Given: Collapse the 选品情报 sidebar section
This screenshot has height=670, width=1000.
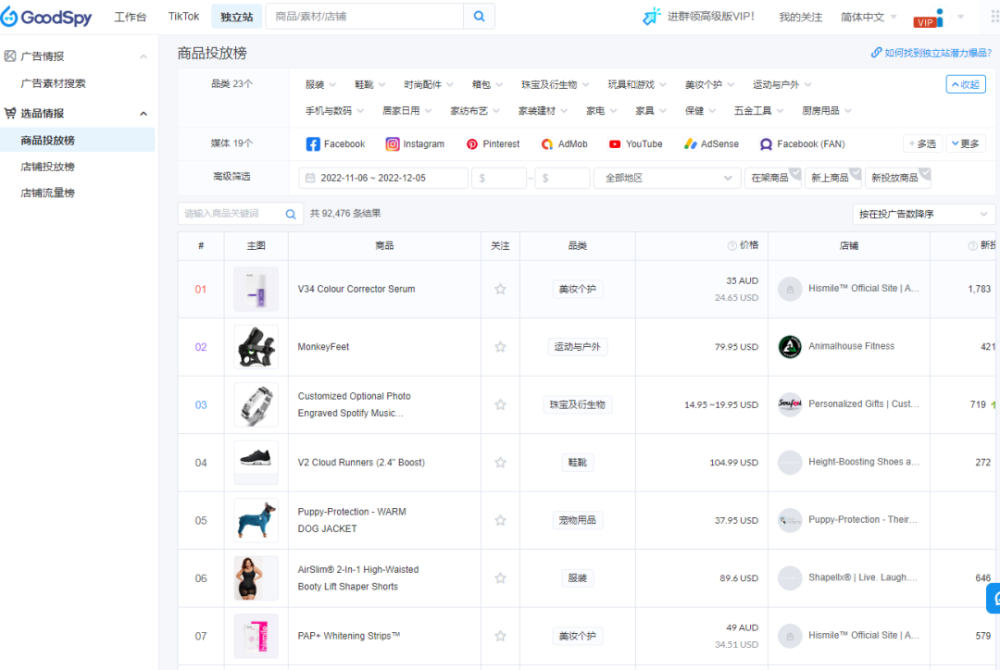Looking at the screenshot, I should 143,114.
